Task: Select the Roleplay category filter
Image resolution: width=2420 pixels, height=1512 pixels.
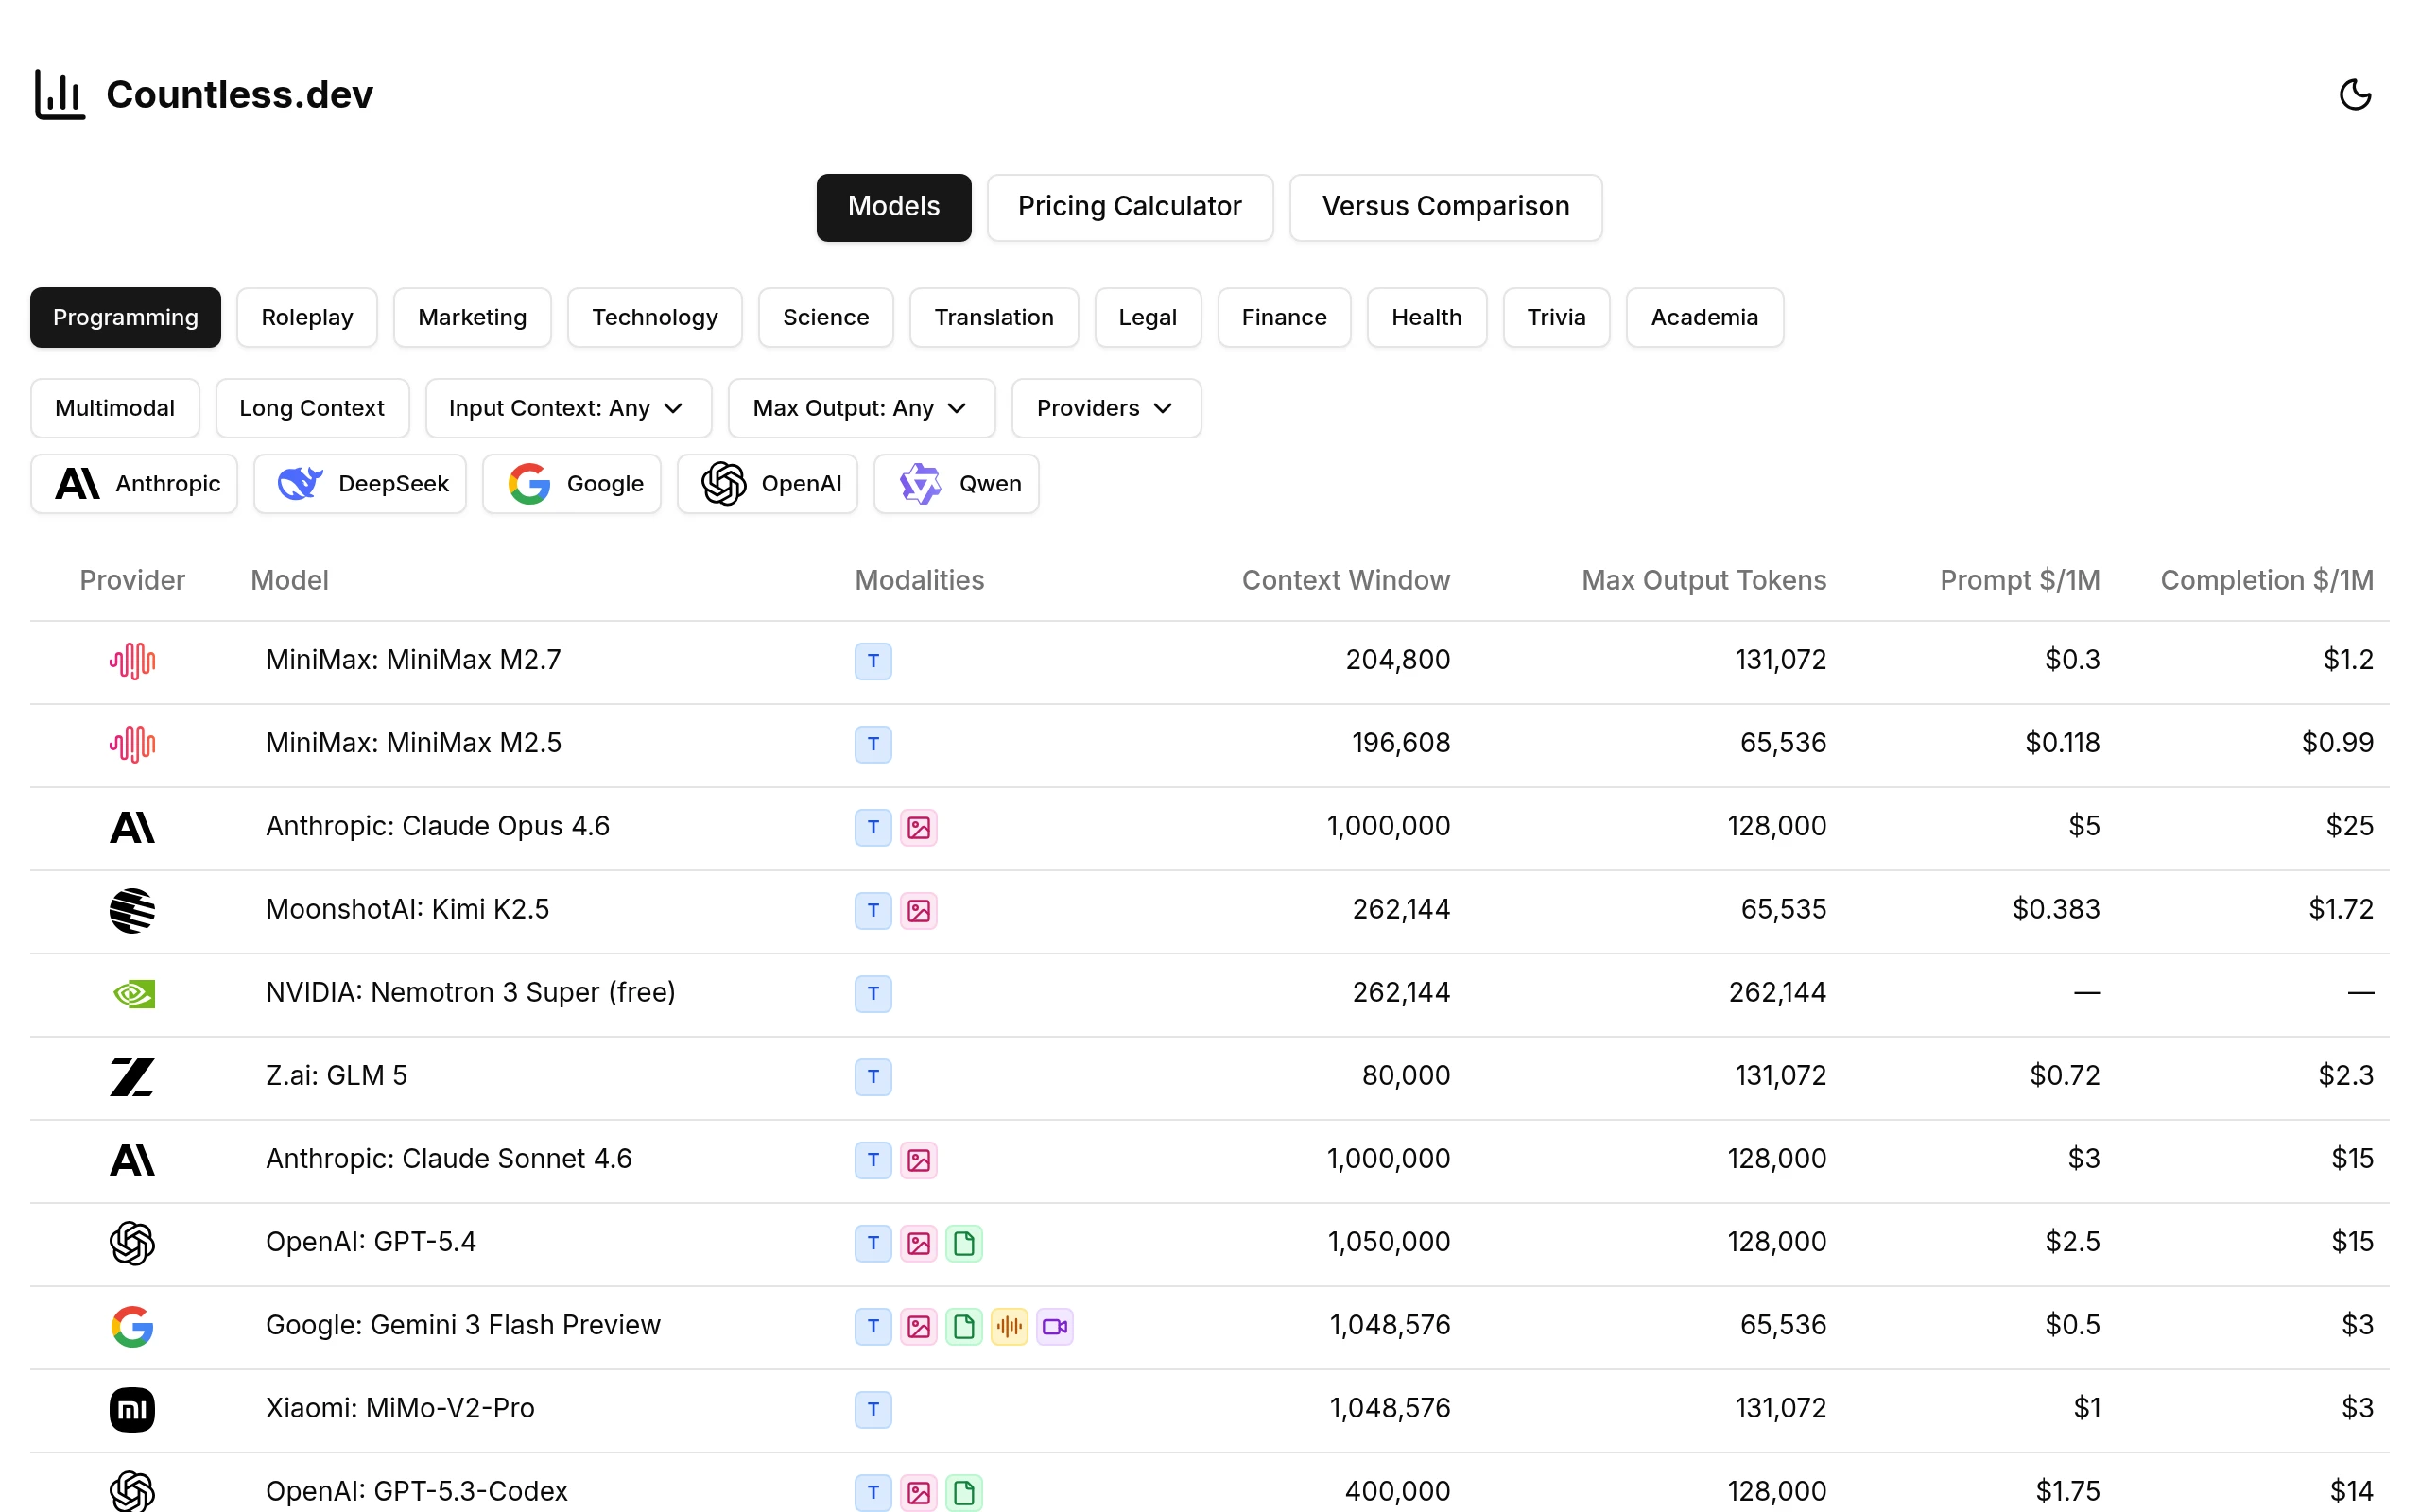Action: click(307, 317)
